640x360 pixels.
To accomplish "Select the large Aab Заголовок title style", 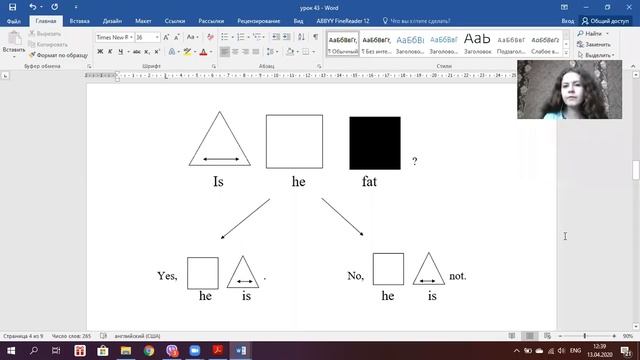I will pyautogui.click(x=477, y=44).
